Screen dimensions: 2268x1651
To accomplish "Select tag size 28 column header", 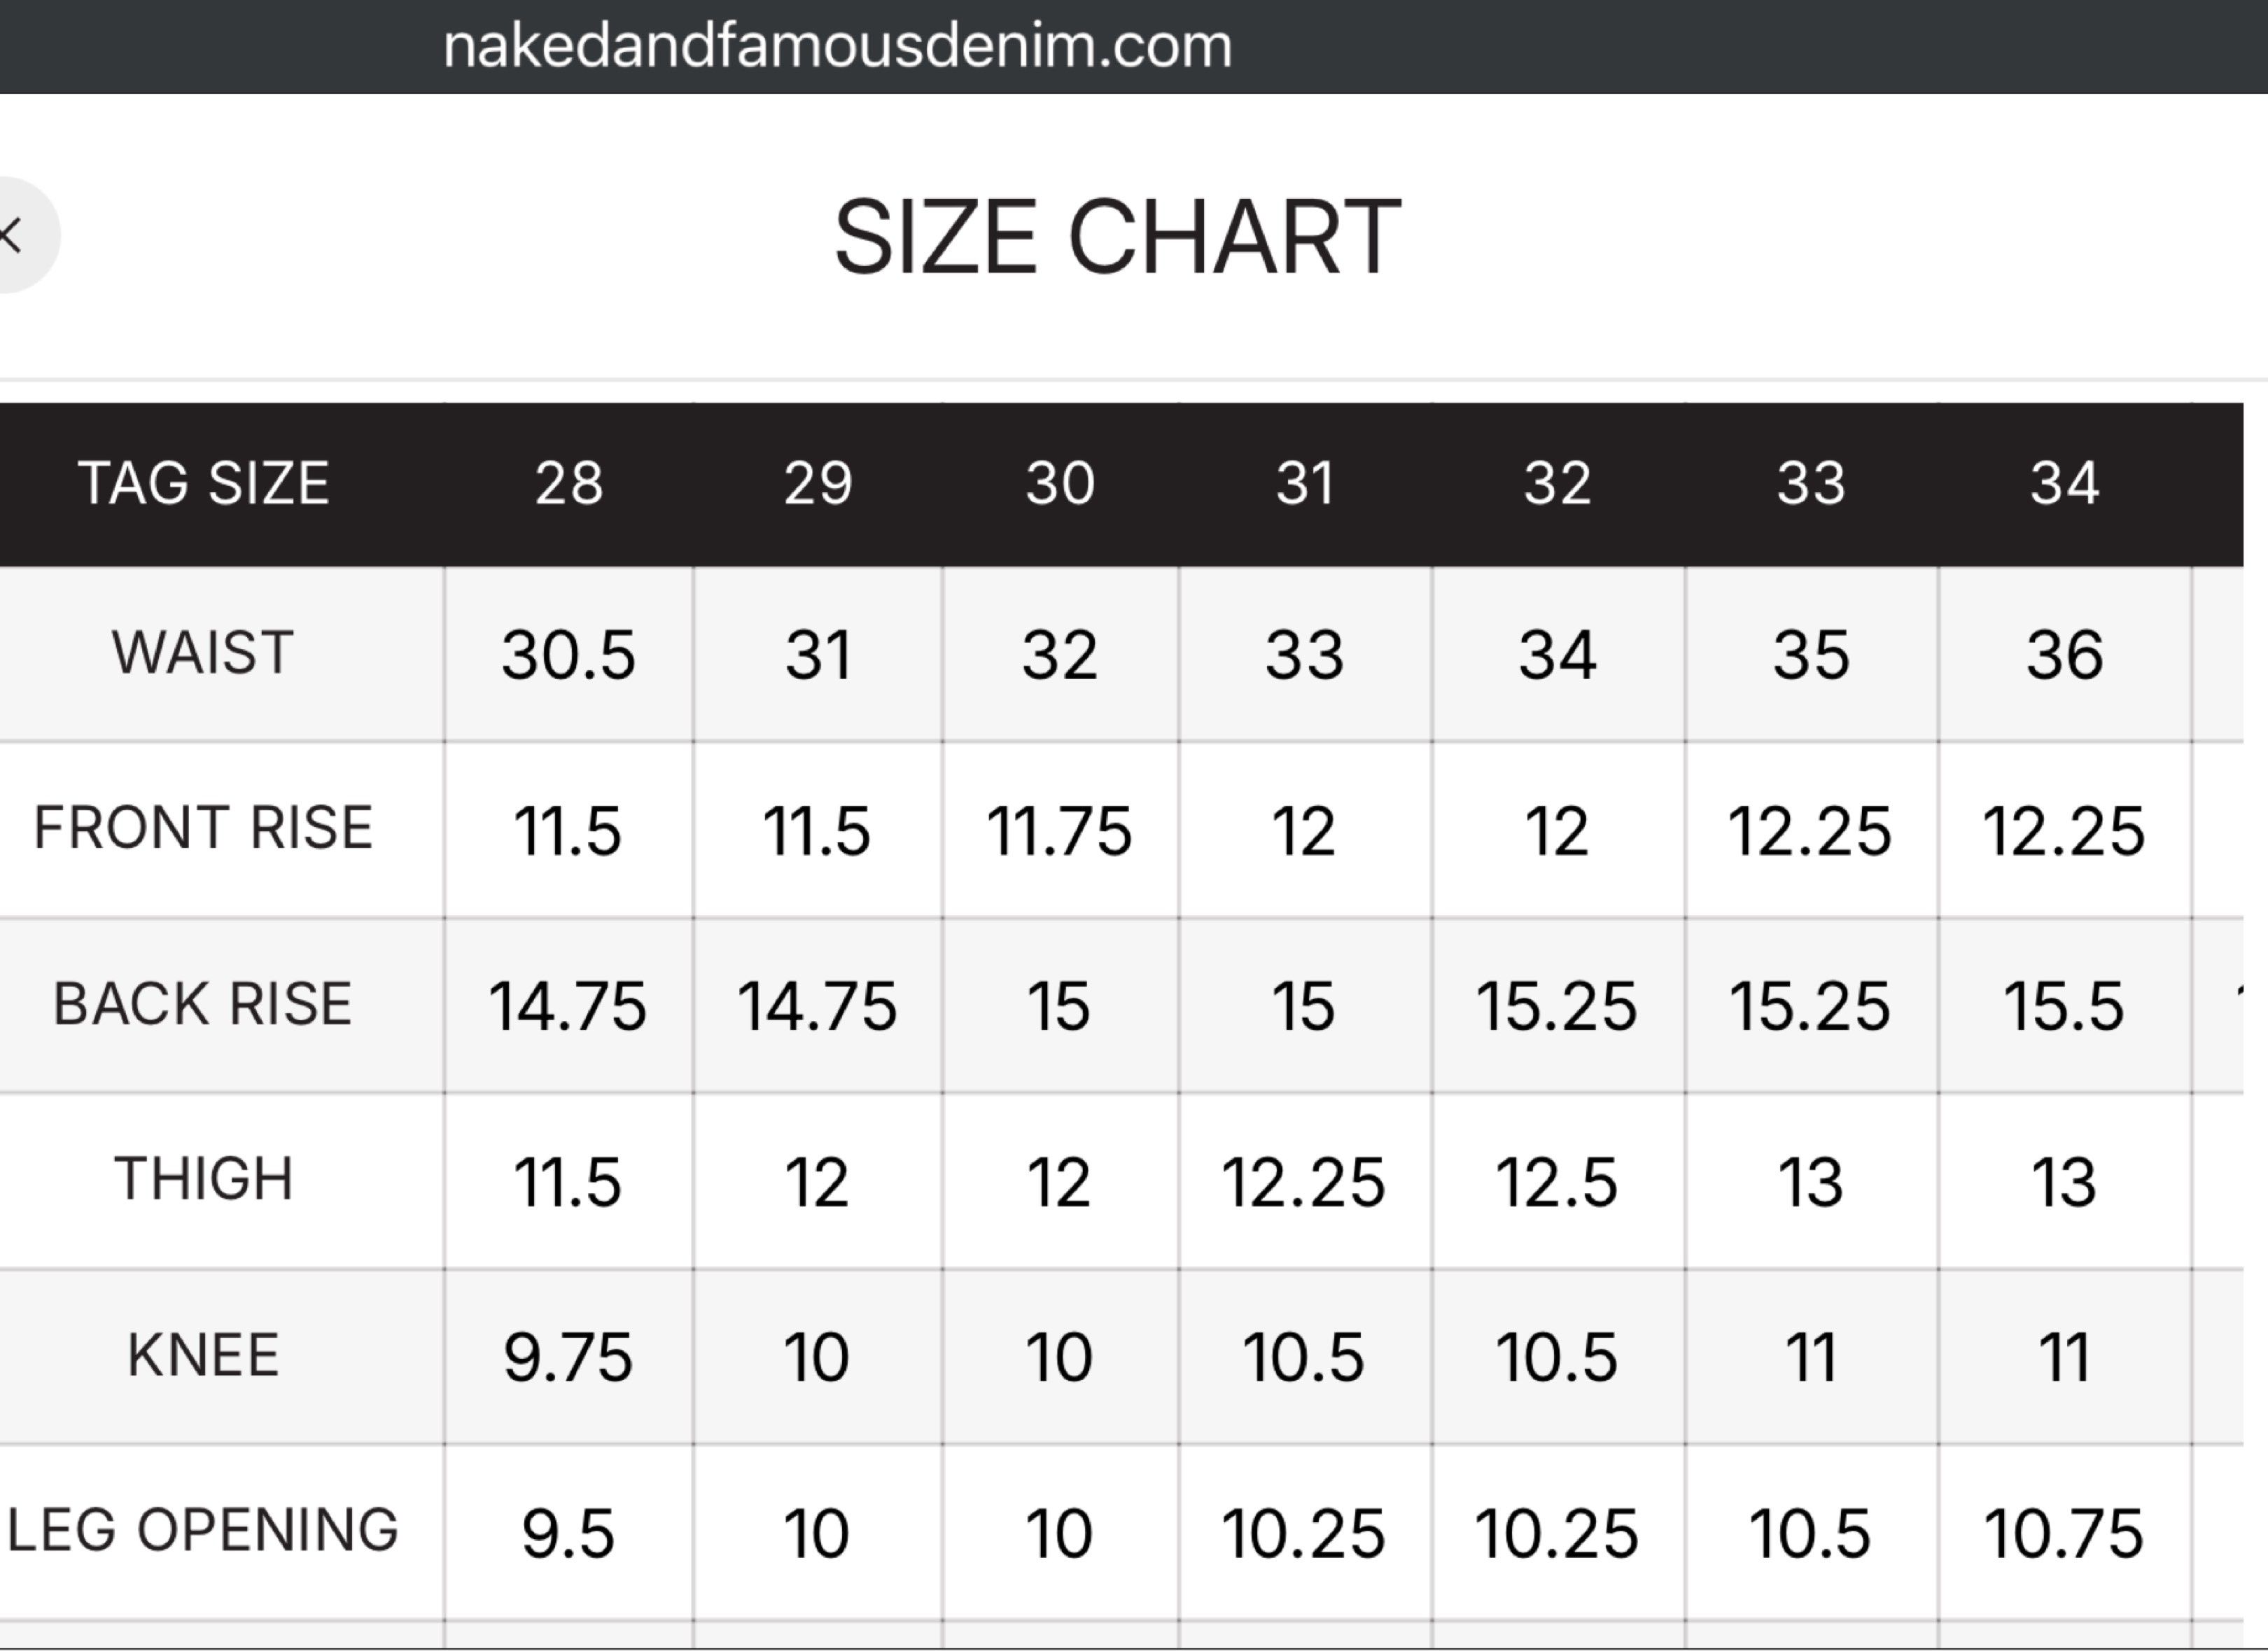I will pos(568,484).
